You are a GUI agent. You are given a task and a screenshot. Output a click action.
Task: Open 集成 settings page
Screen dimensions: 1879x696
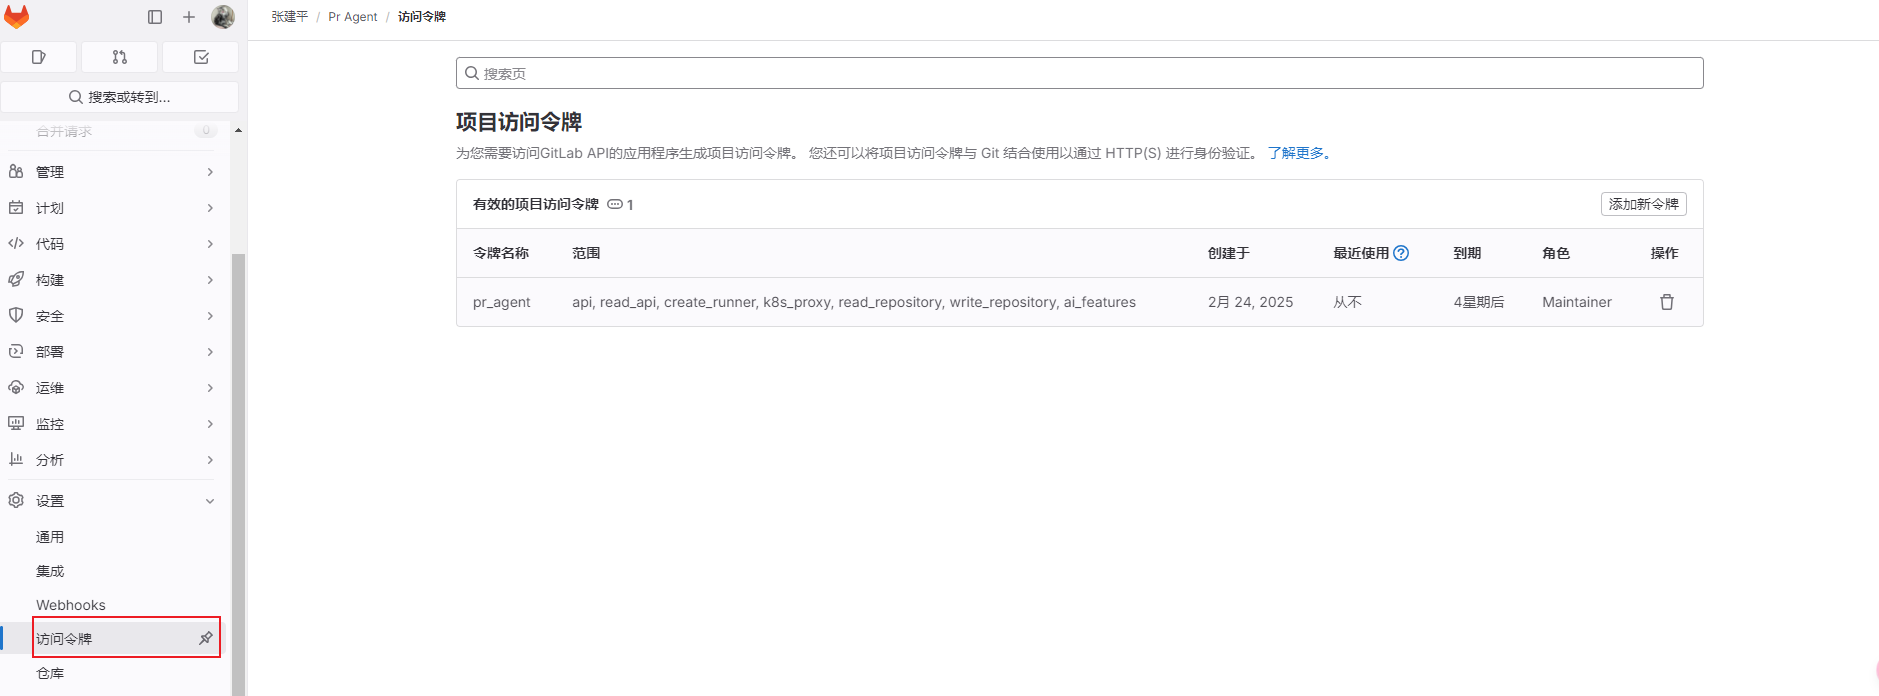point(50,571)
